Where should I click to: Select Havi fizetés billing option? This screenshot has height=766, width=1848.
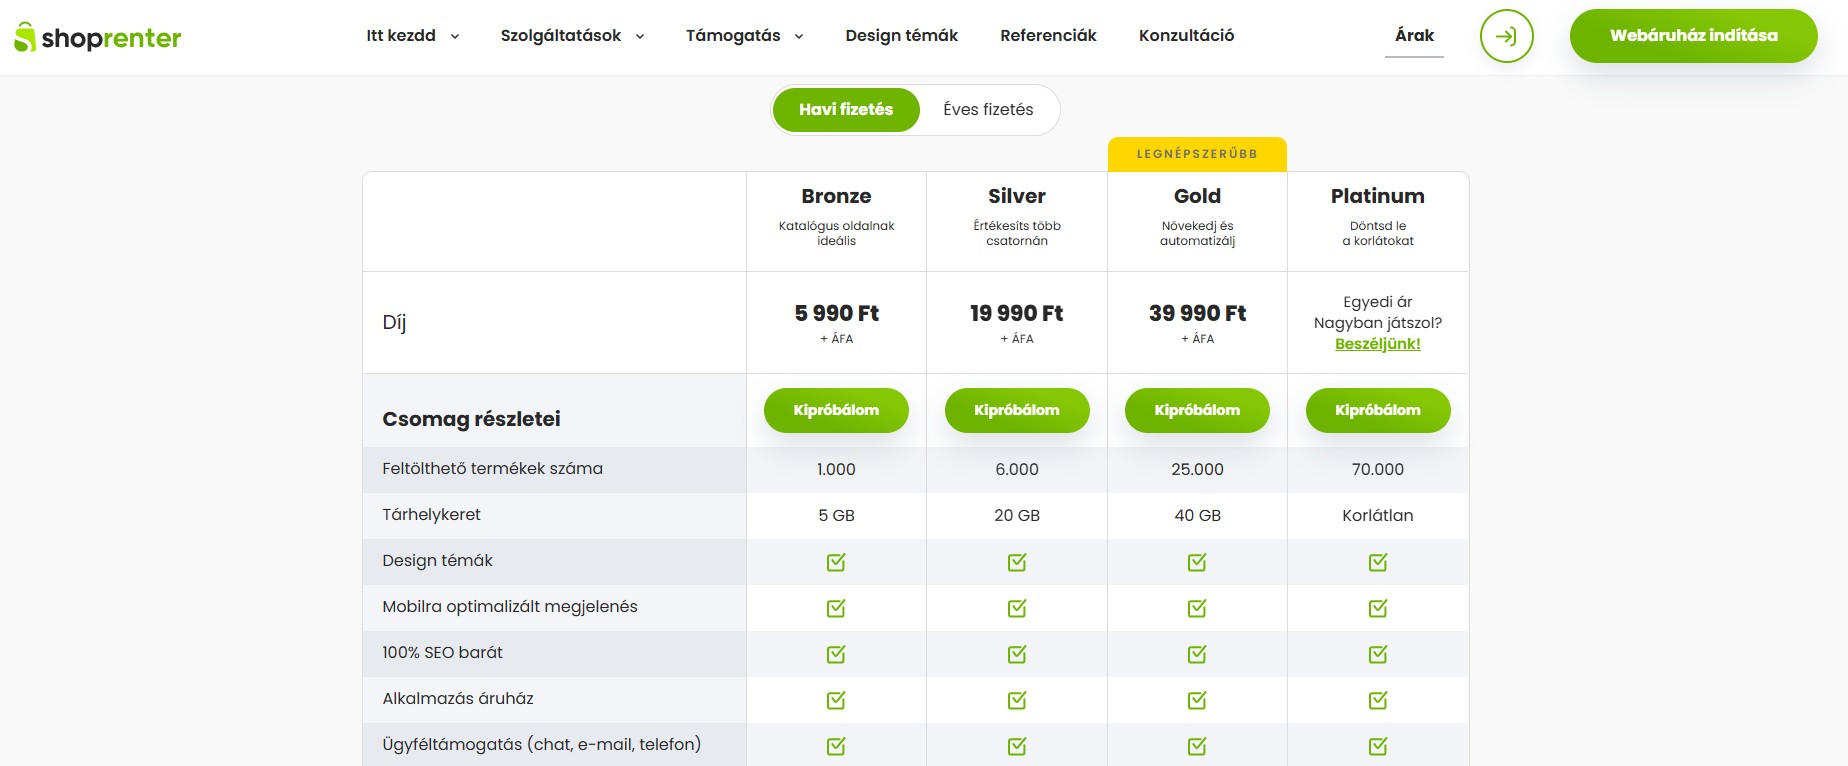coord(846,110)
